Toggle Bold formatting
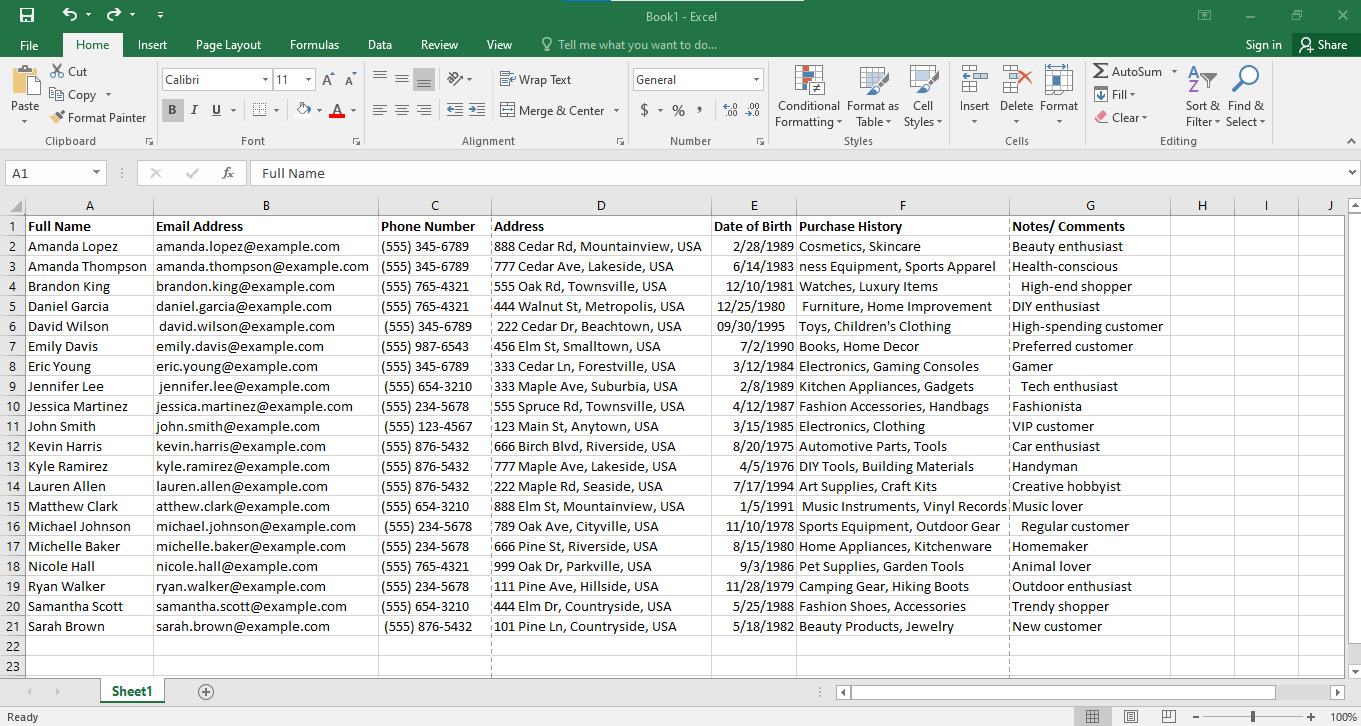Image resolution: width=1361 pixels, height=726 pixels. (x=172, y=110)
